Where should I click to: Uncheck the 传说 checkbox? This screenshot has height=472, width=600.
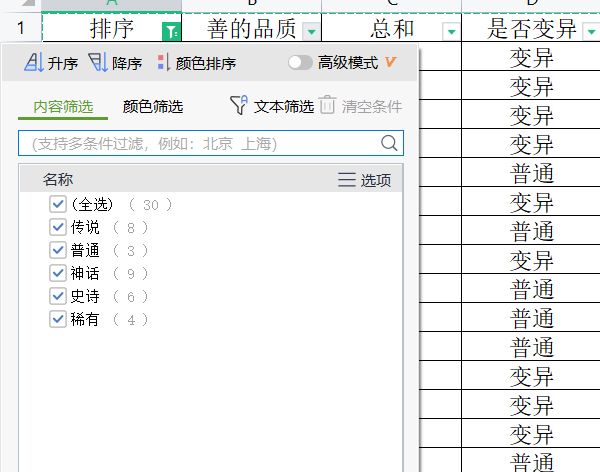coord(58,227)
